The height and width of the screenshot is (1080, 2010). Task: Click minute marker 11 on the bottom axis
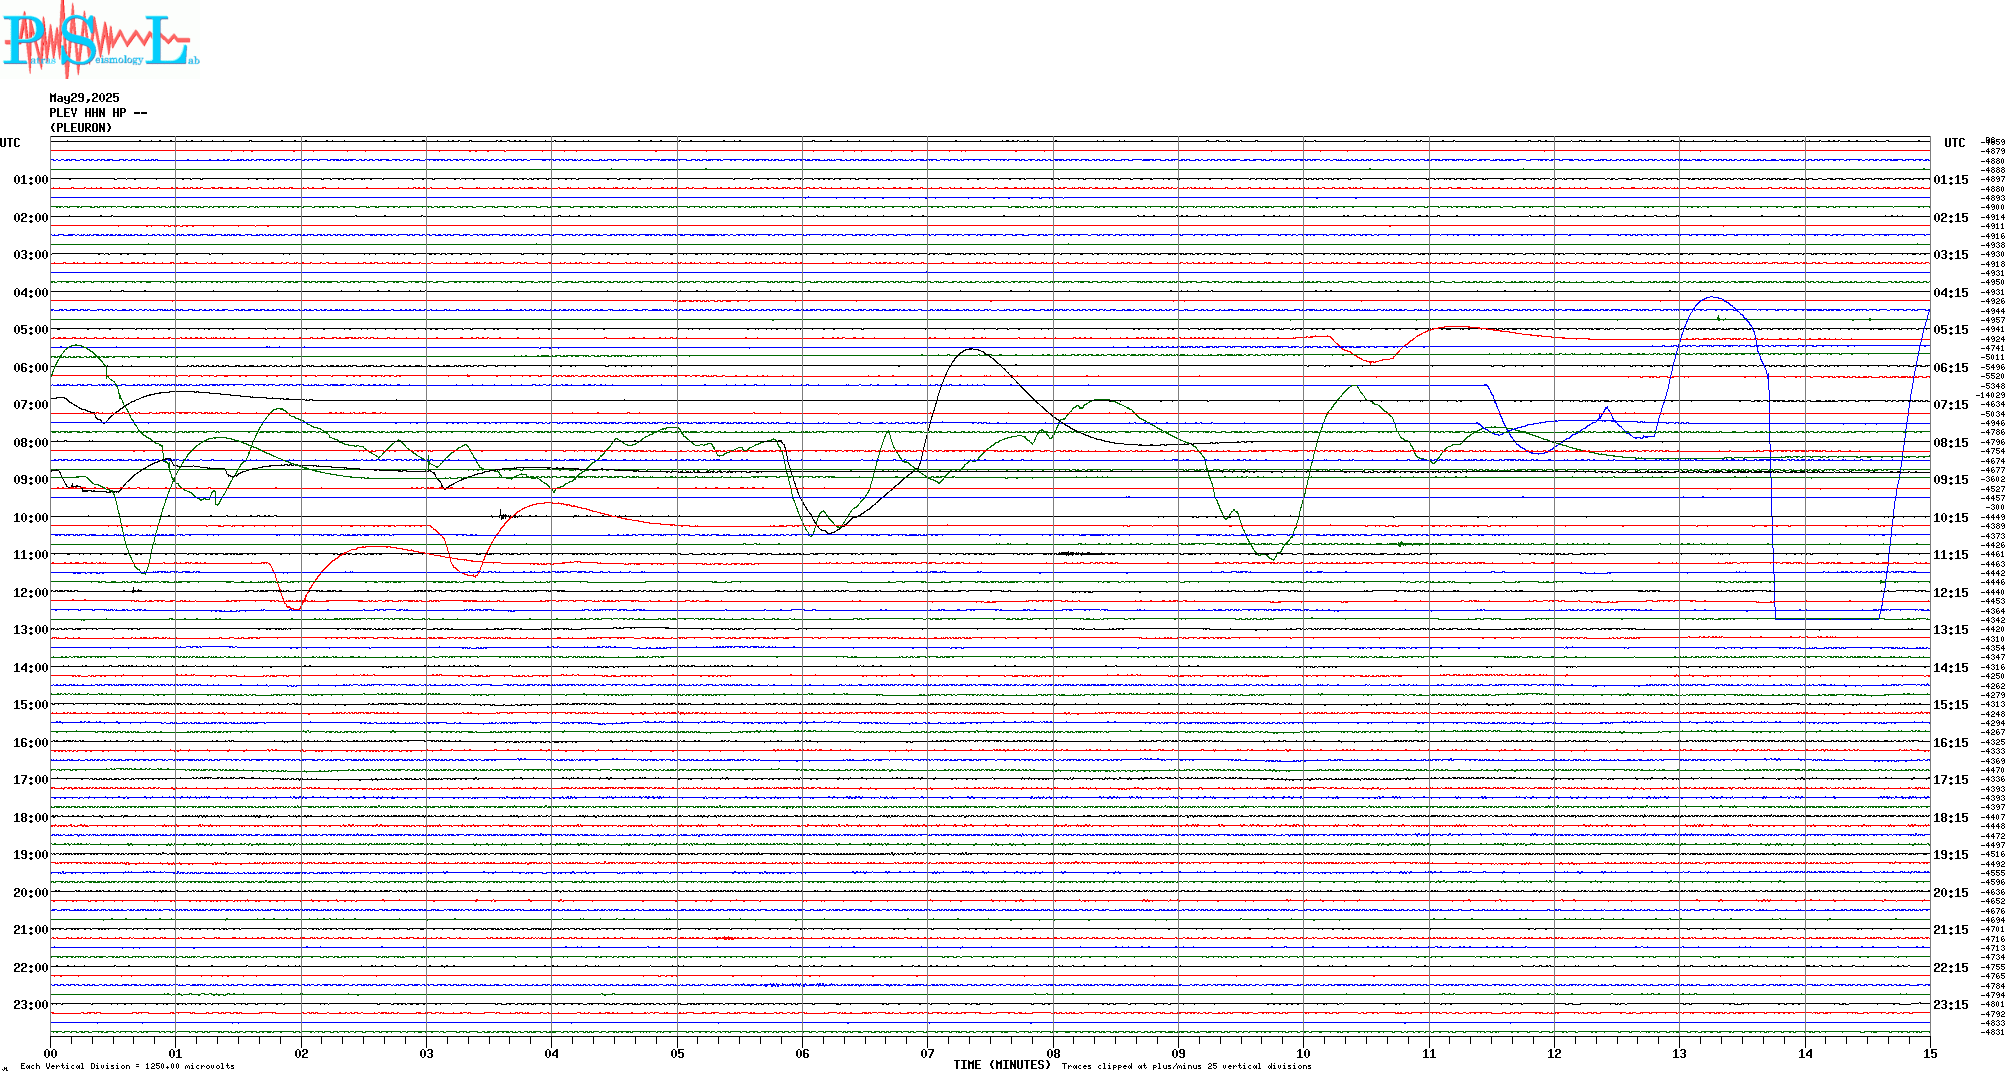tap(1429, 1053)
